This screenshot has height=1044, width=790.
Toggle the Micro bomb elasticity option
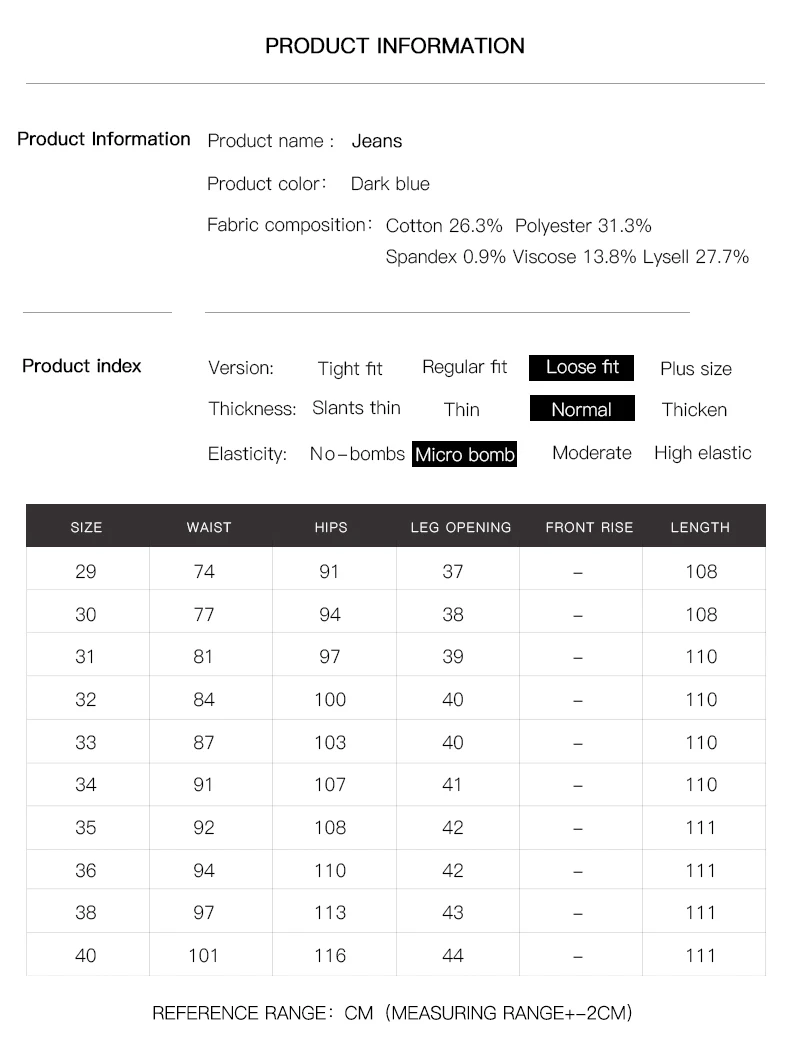464,455
